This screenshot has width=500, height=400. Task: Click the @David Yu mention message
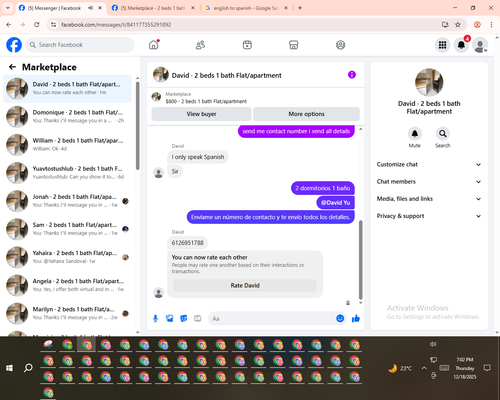[335, 203]
